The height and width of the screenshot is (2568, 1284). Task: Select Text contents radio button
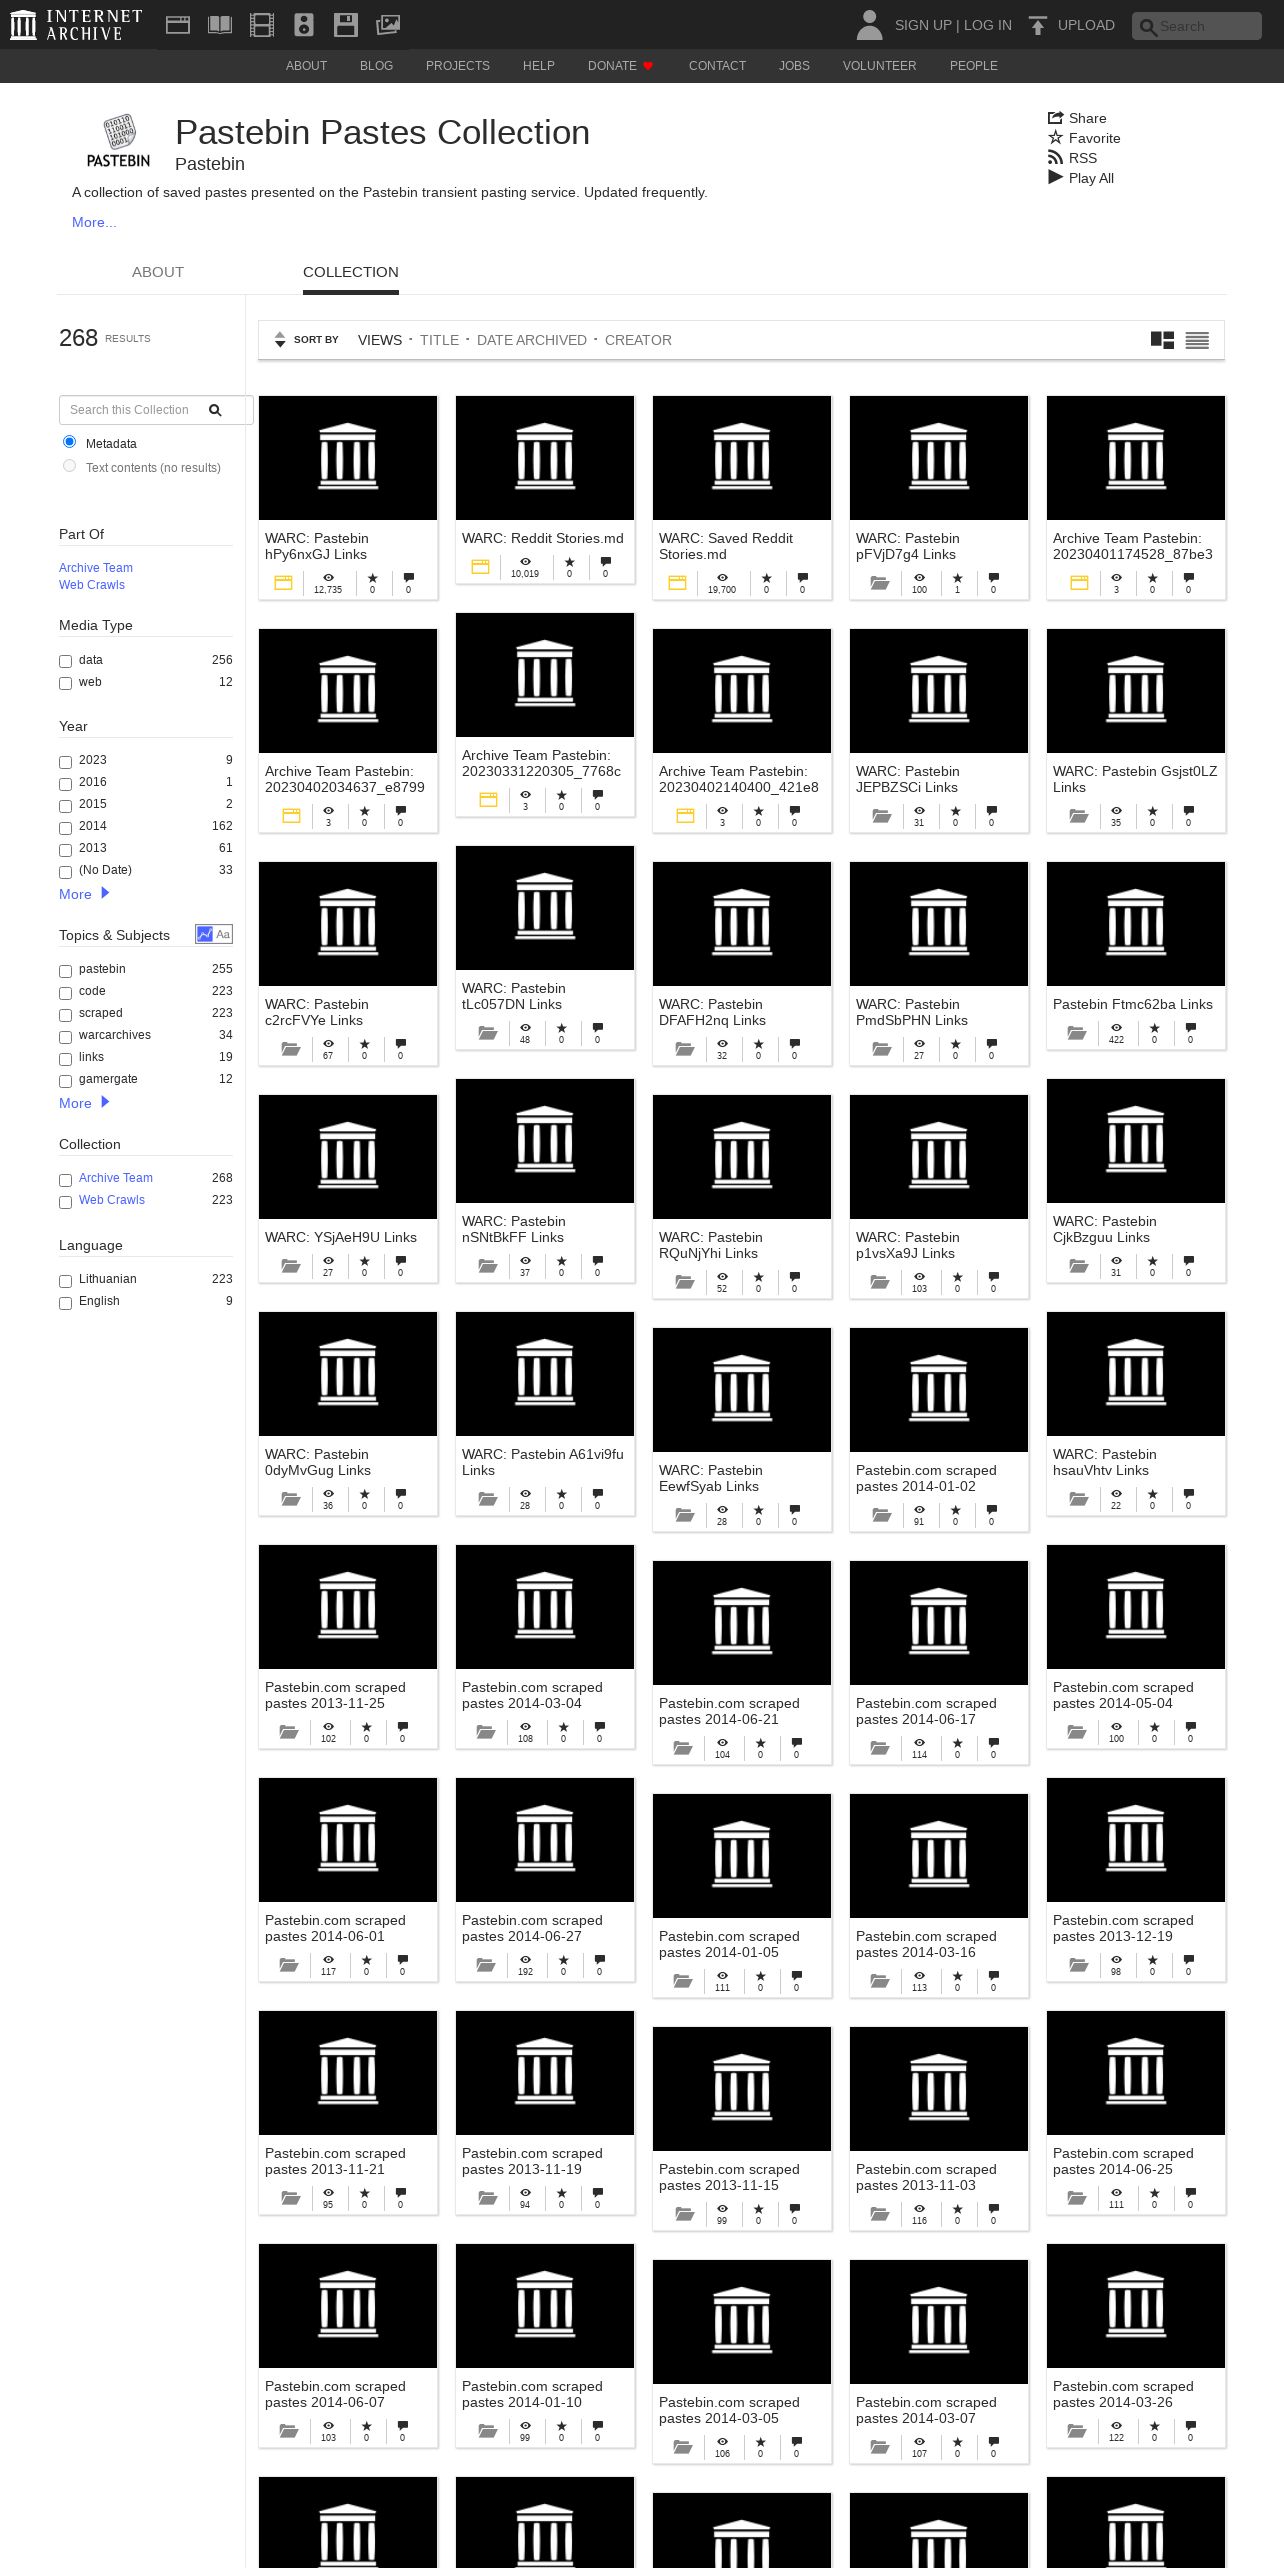(x=69, y=466)
